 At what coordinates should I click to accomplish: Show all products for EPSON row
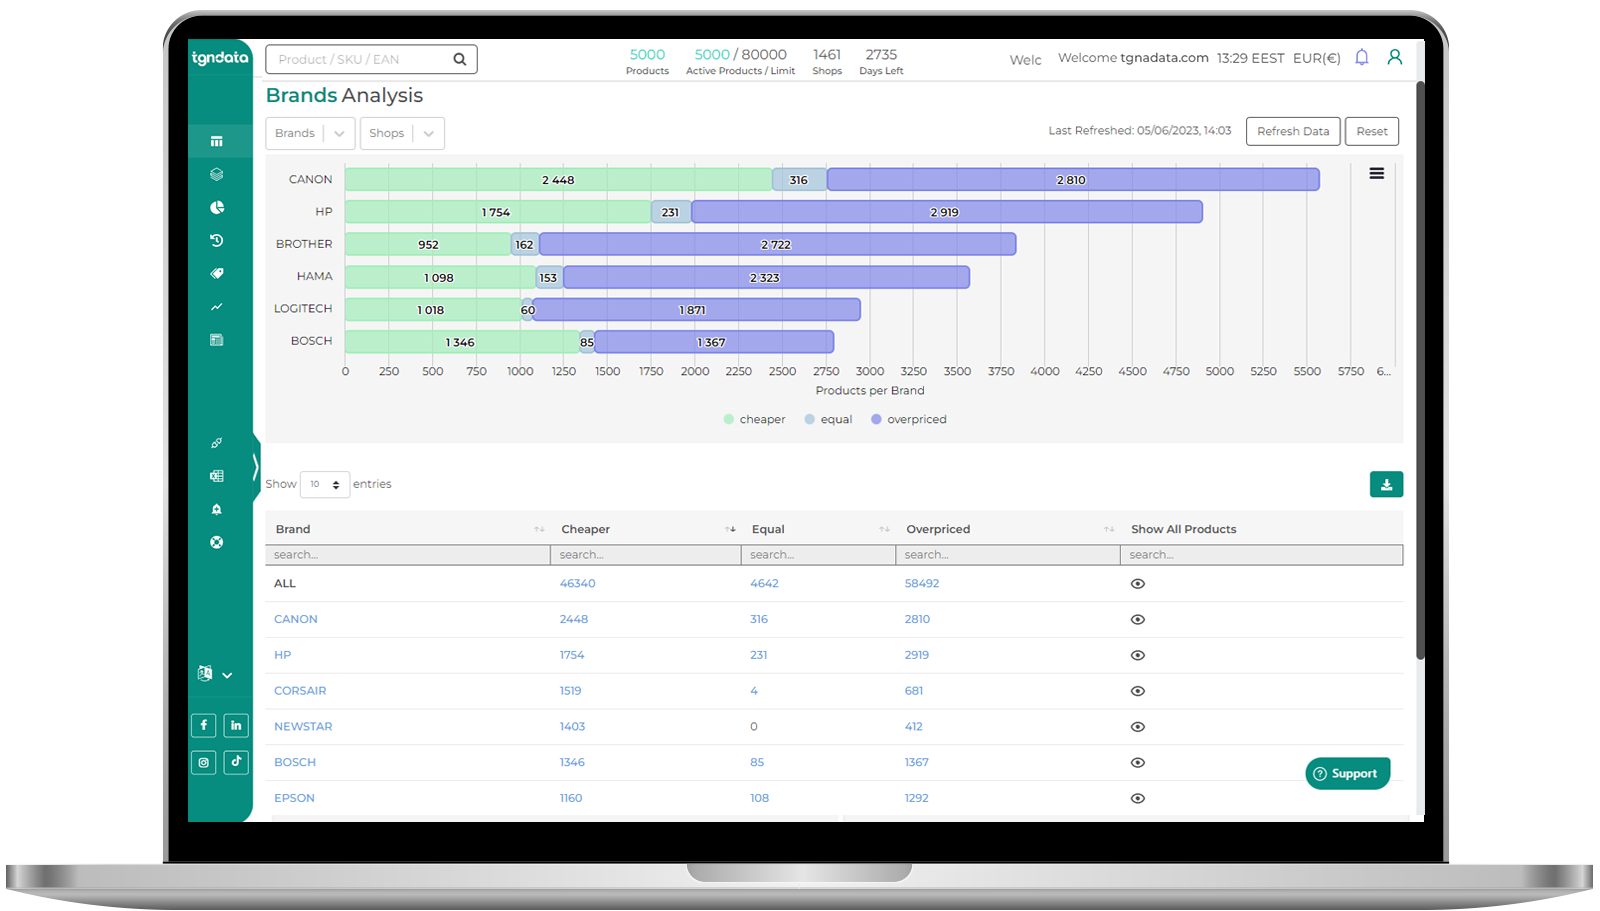[1137, 799]
